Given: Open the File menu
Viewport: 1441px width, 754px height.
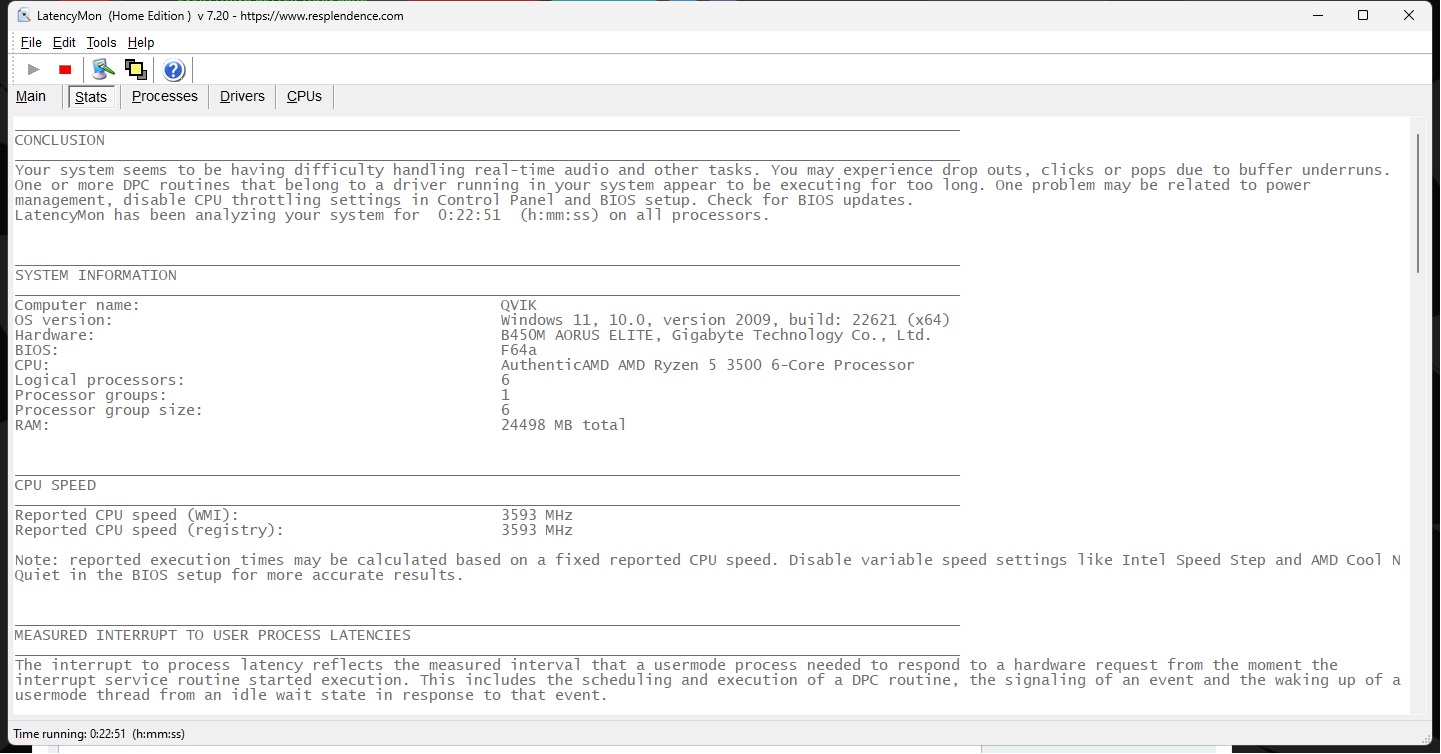Looking at the screenshot, I should tap(31, 42).
